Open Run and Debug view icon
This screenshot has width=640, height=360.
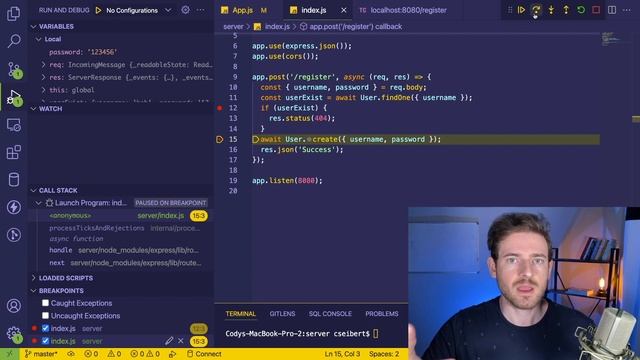point(13,97)
